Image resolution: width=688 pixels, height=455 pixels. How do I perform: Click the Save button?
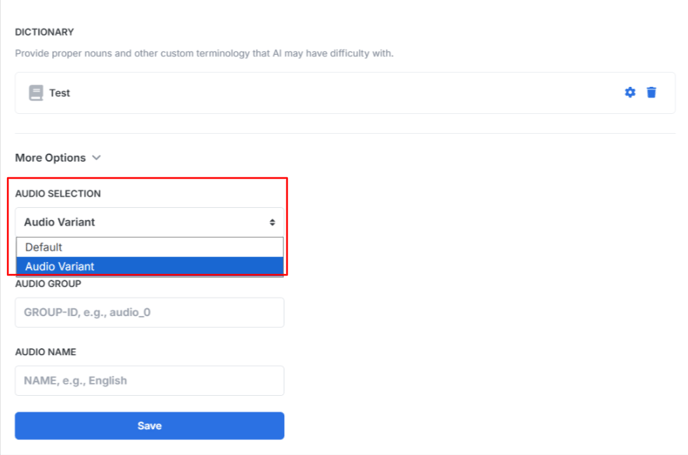point(150,426)
